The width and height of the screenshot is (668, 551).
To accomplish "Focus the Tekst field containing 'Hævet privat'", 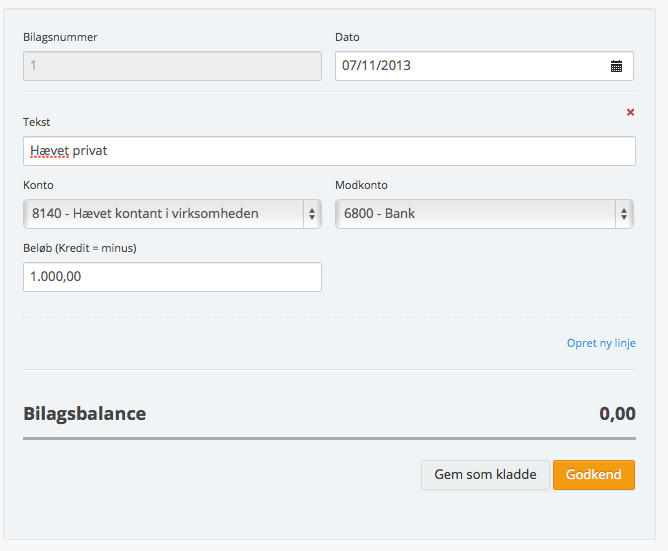I will click(x=329, y=151).
